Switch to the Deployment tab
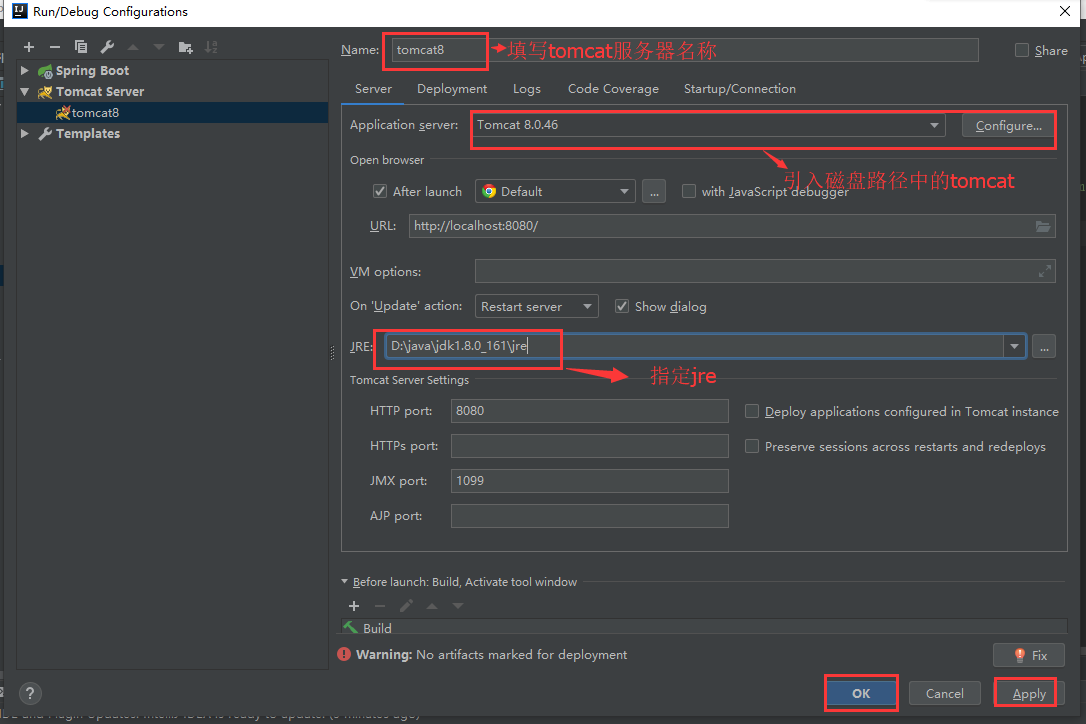Viewport: 1086px width, 724px height. click(452, 89)
